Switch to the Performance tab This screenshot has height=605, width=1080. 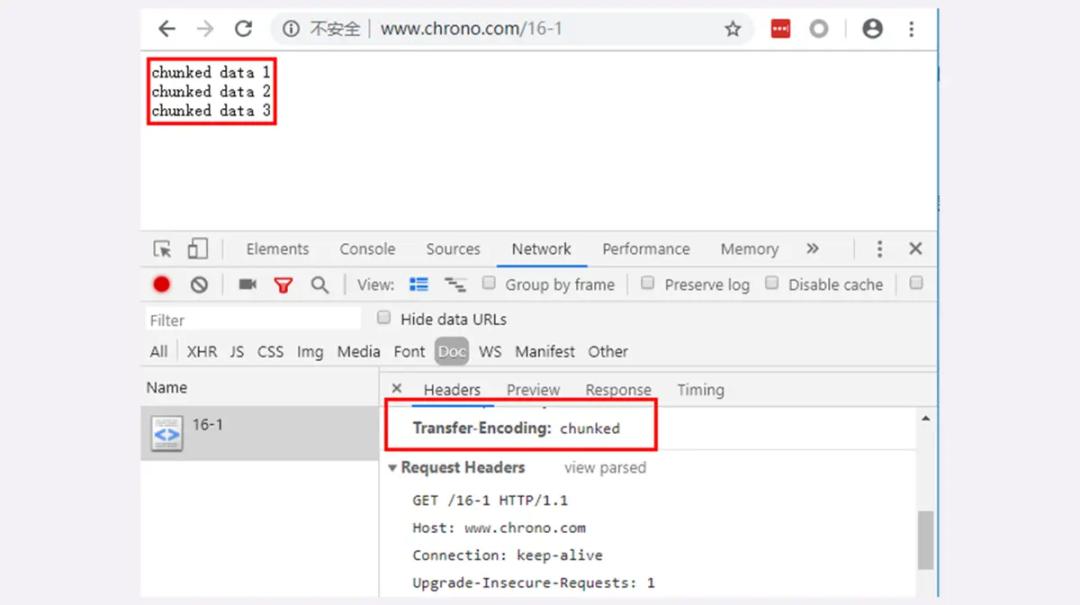click(646, 249)
